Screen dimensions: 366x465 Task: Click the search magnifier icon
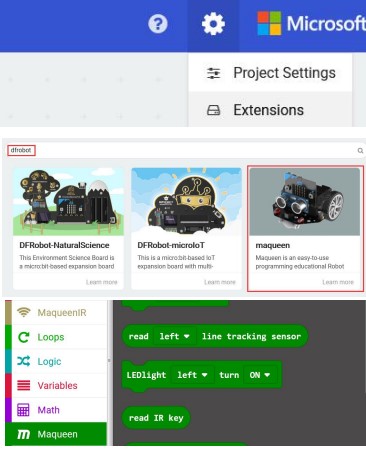360,151
